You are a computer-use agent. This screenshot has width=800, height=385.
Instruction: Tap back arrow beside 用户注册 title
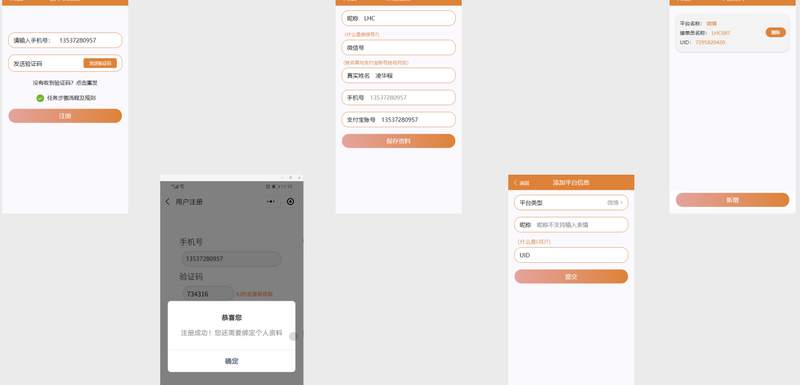[167, 202]
